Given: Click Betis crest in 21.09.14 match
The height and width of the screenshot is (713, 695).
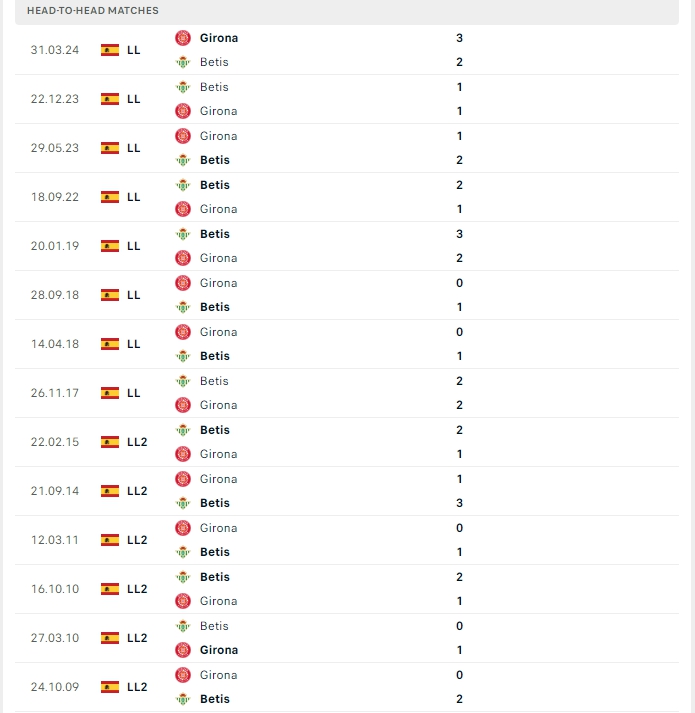Looking at the screenshot, I should click(183, 503).
